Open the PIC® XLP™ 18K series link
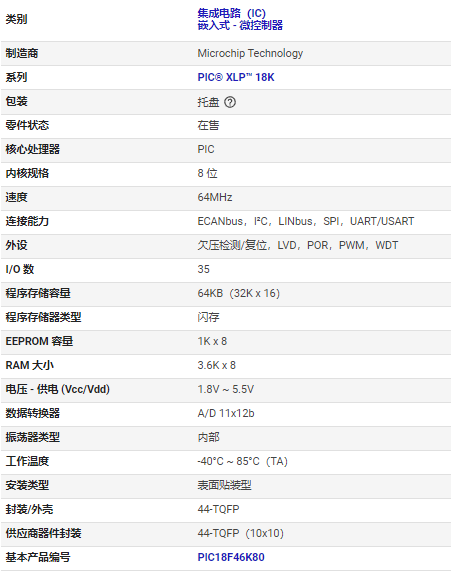Screen dimensions: 451x573 pyautogui.click(x=236, y=77)
